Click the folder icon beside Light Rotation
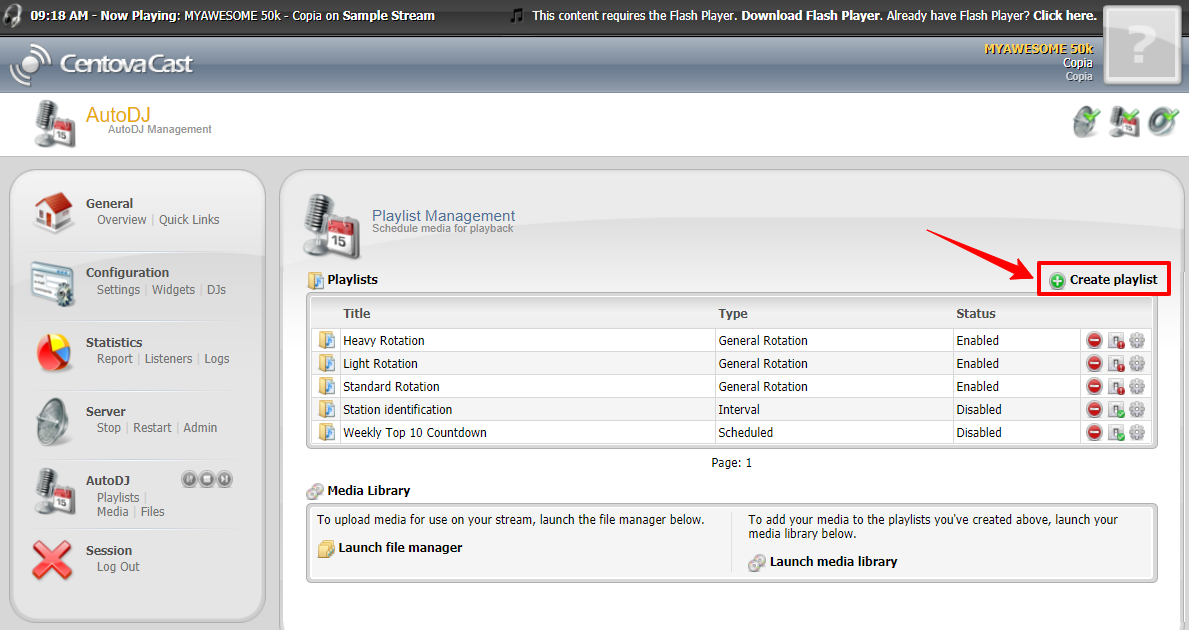The height and width of the screenshot is (630, 1189). pyautogui.click(x=327, y=364)
